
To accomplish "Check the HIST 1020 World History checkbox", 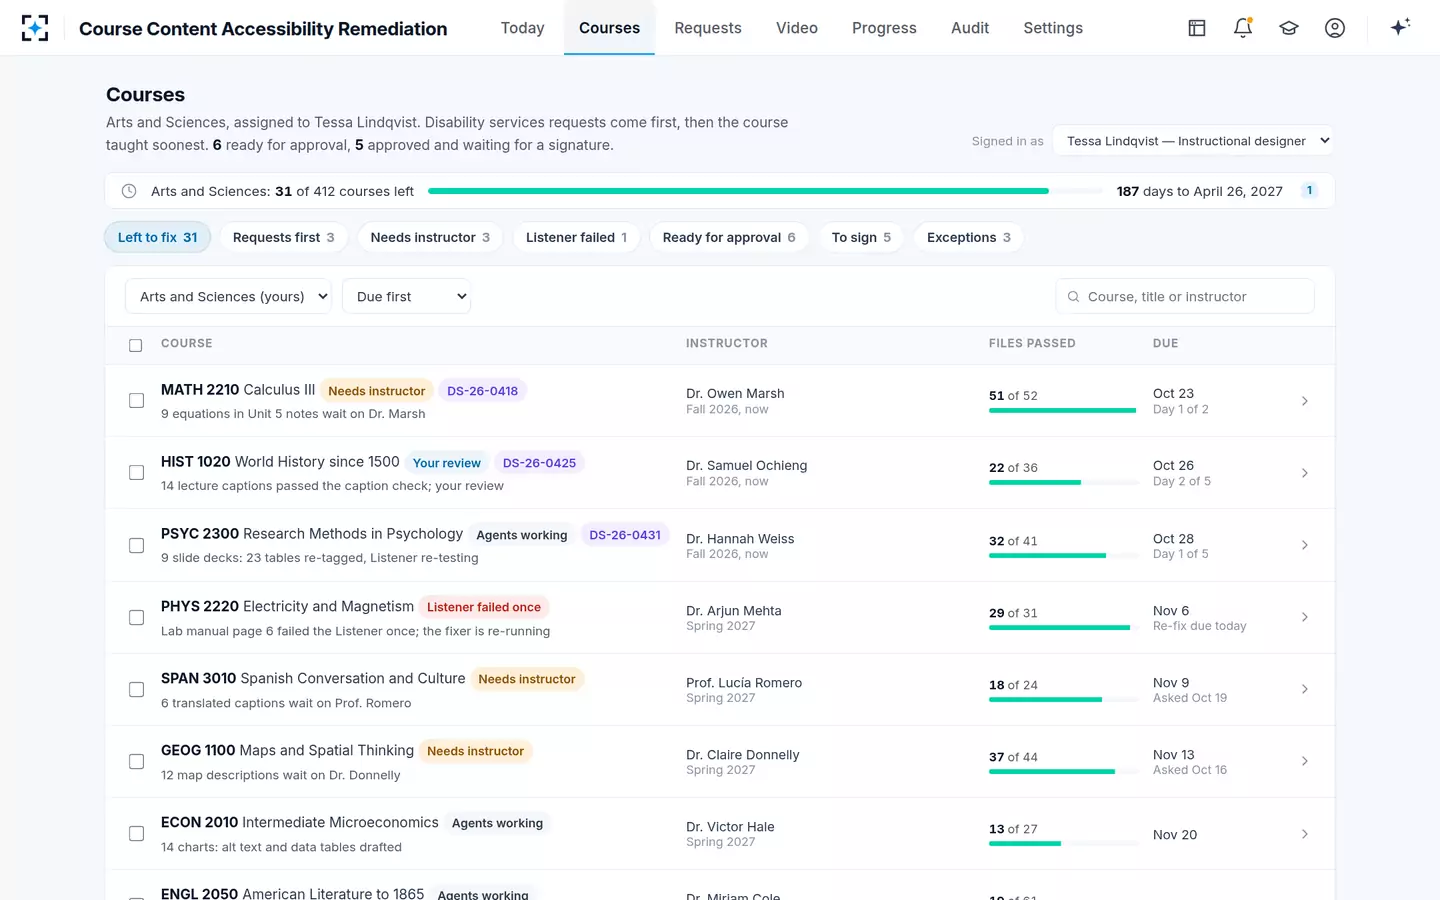I will pyautogui.click(x=136, y=473).
